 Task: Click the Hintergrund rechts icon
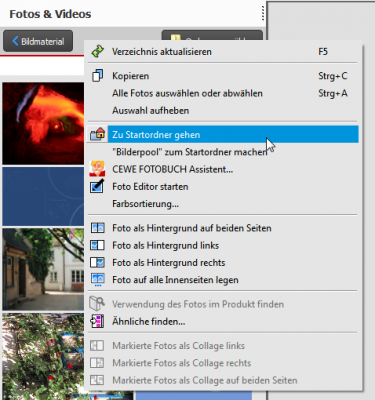(x=97, y=263)
